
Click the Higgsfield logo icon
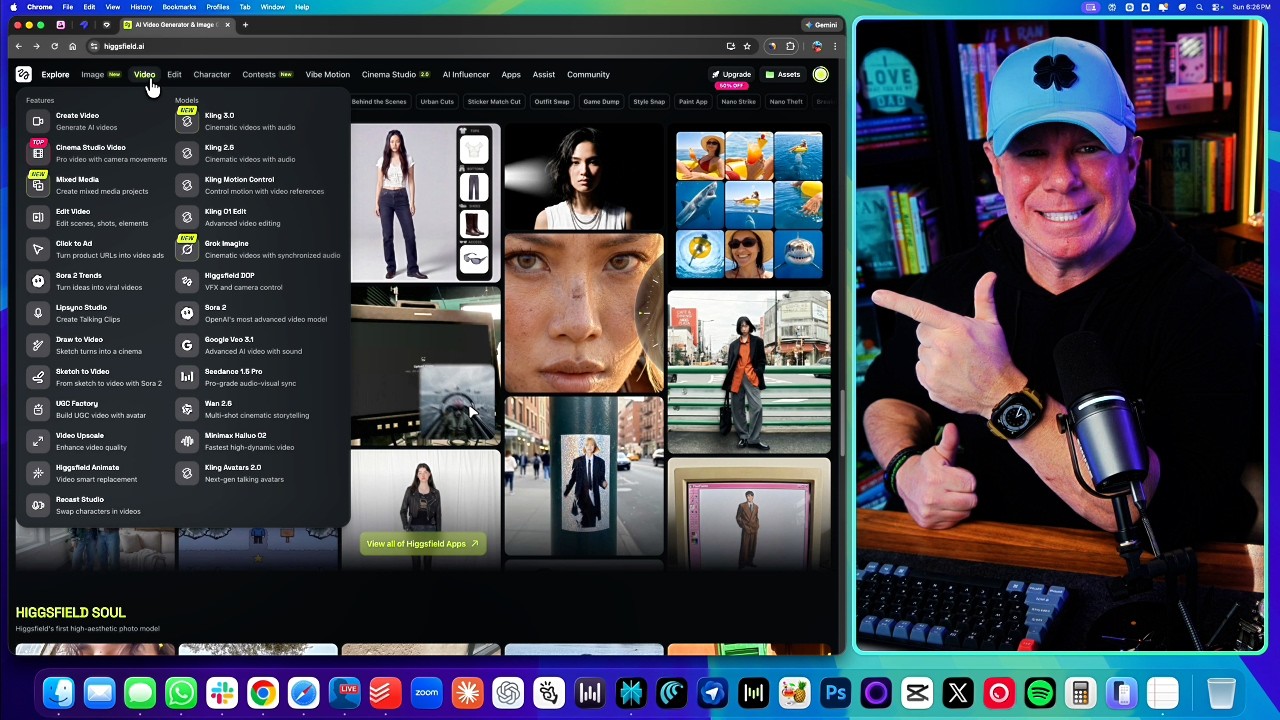[x=23, y=74]
